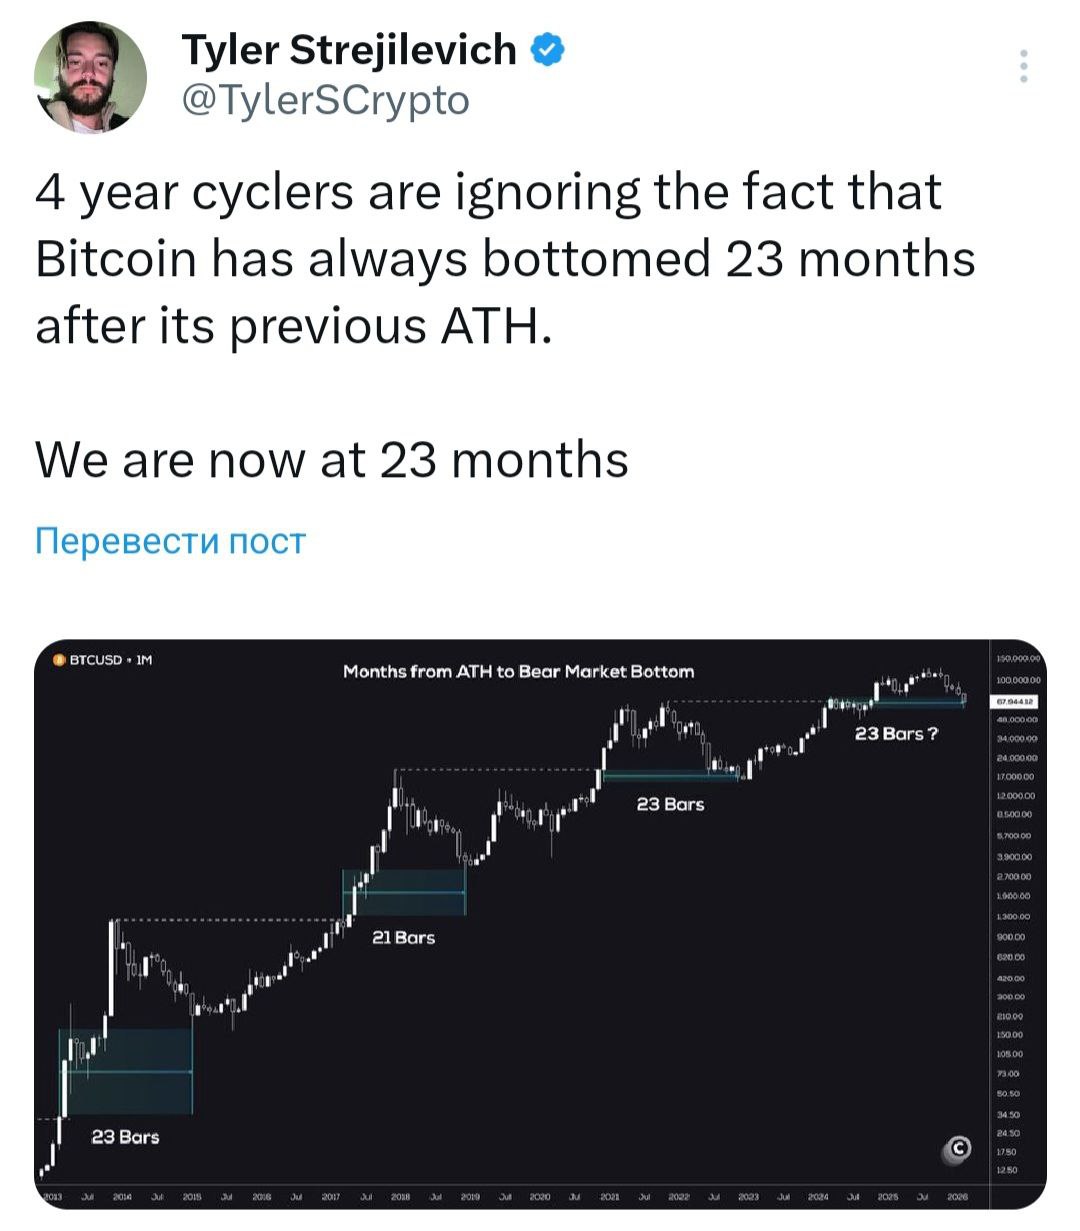Click the "21 Bars" label
This screenshot has height=1231, width=1080.
403,937
